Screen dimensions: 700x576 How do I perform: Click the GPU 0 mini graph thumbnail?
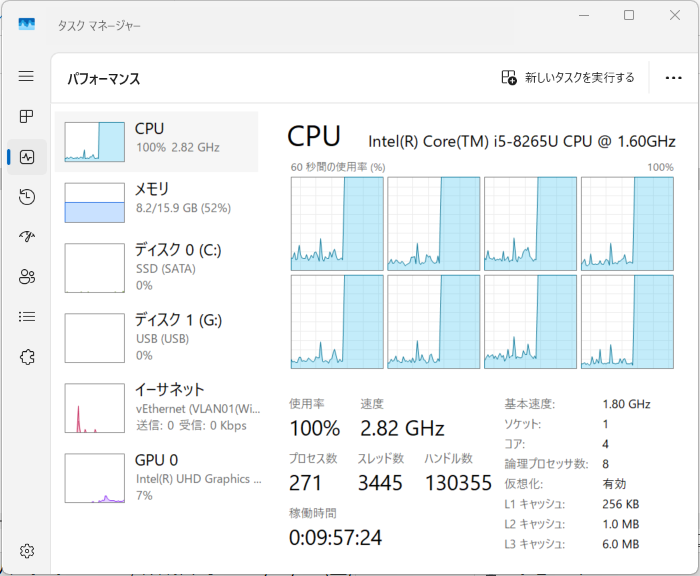pyautogui.click(x=95, y=478)
